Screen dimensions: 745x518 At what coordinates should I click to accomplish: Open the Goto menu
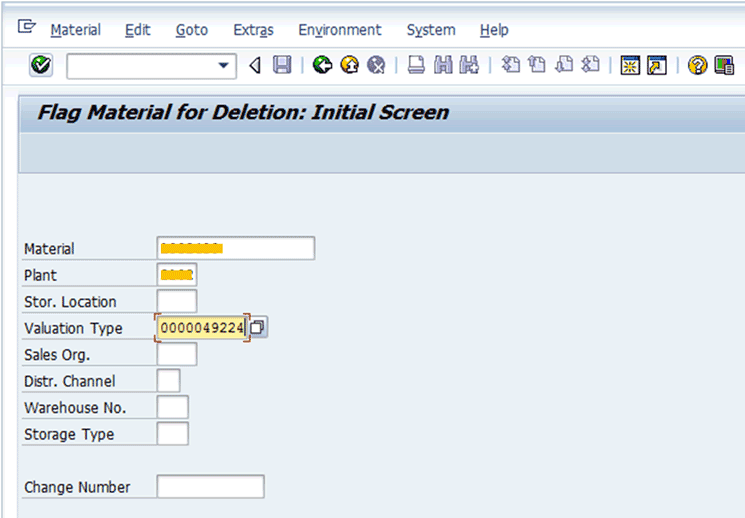191,30
